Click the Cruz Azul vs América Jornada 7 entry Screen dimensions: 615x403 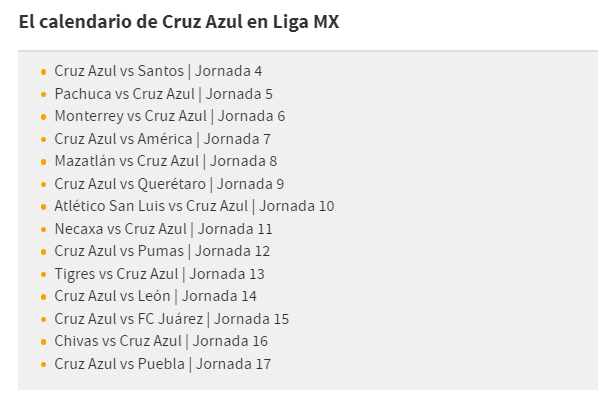tap(162, 139)
